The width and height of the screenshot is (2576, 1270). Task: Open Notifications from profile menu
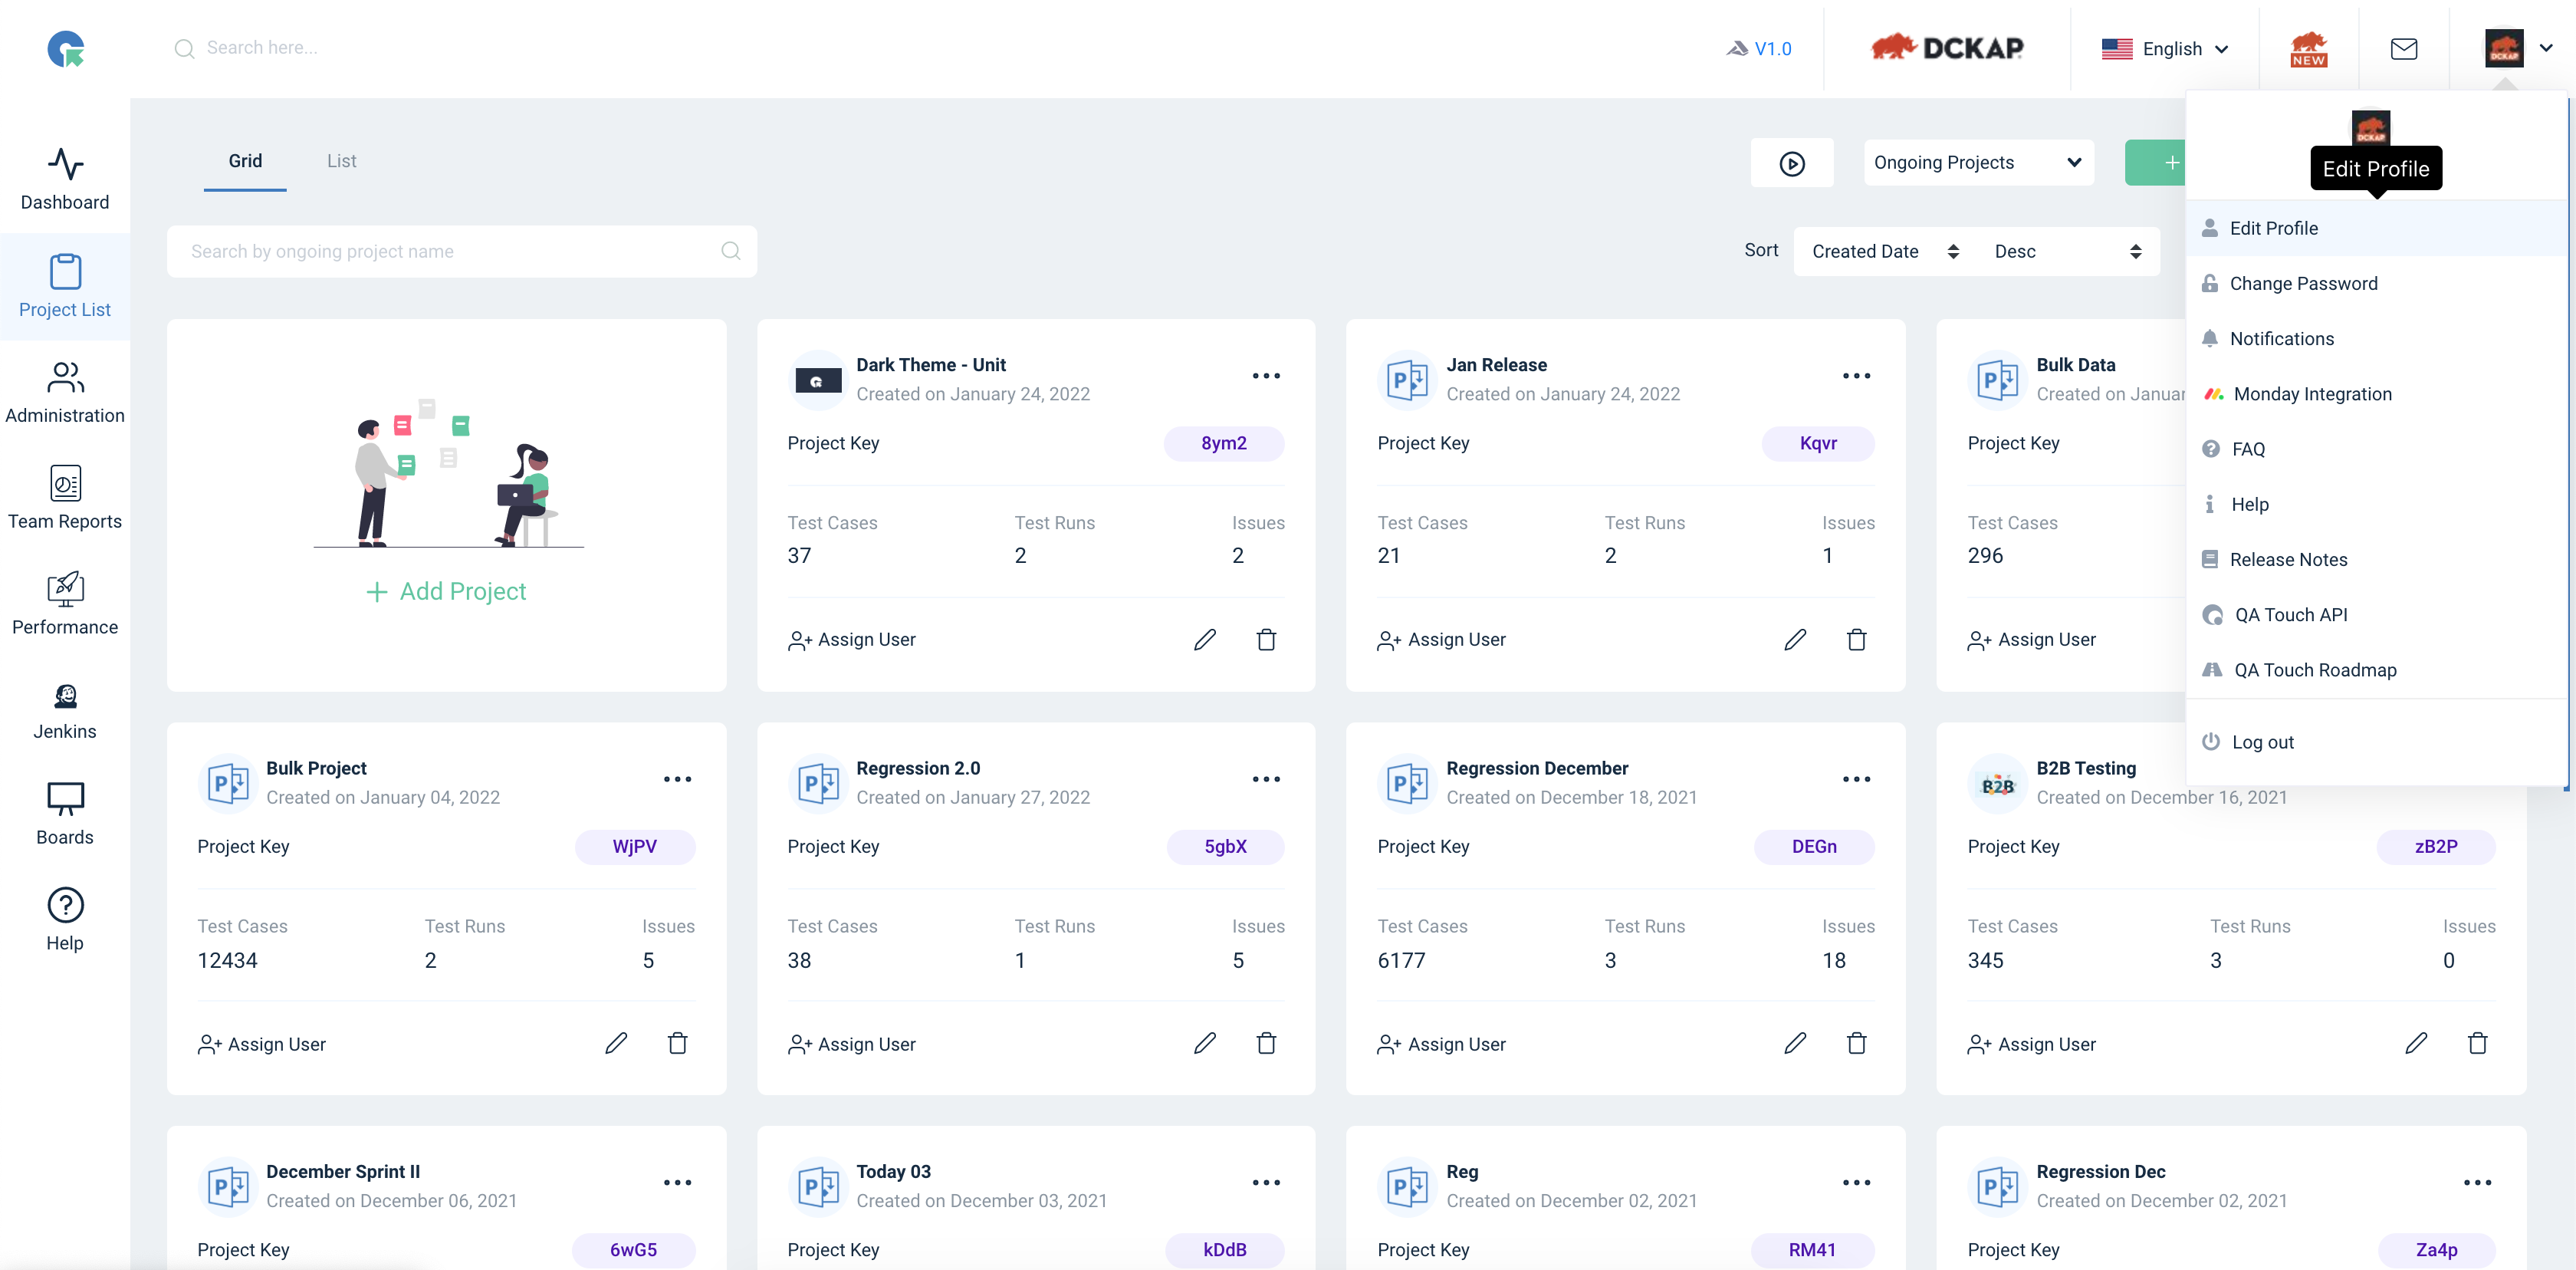2375,339
